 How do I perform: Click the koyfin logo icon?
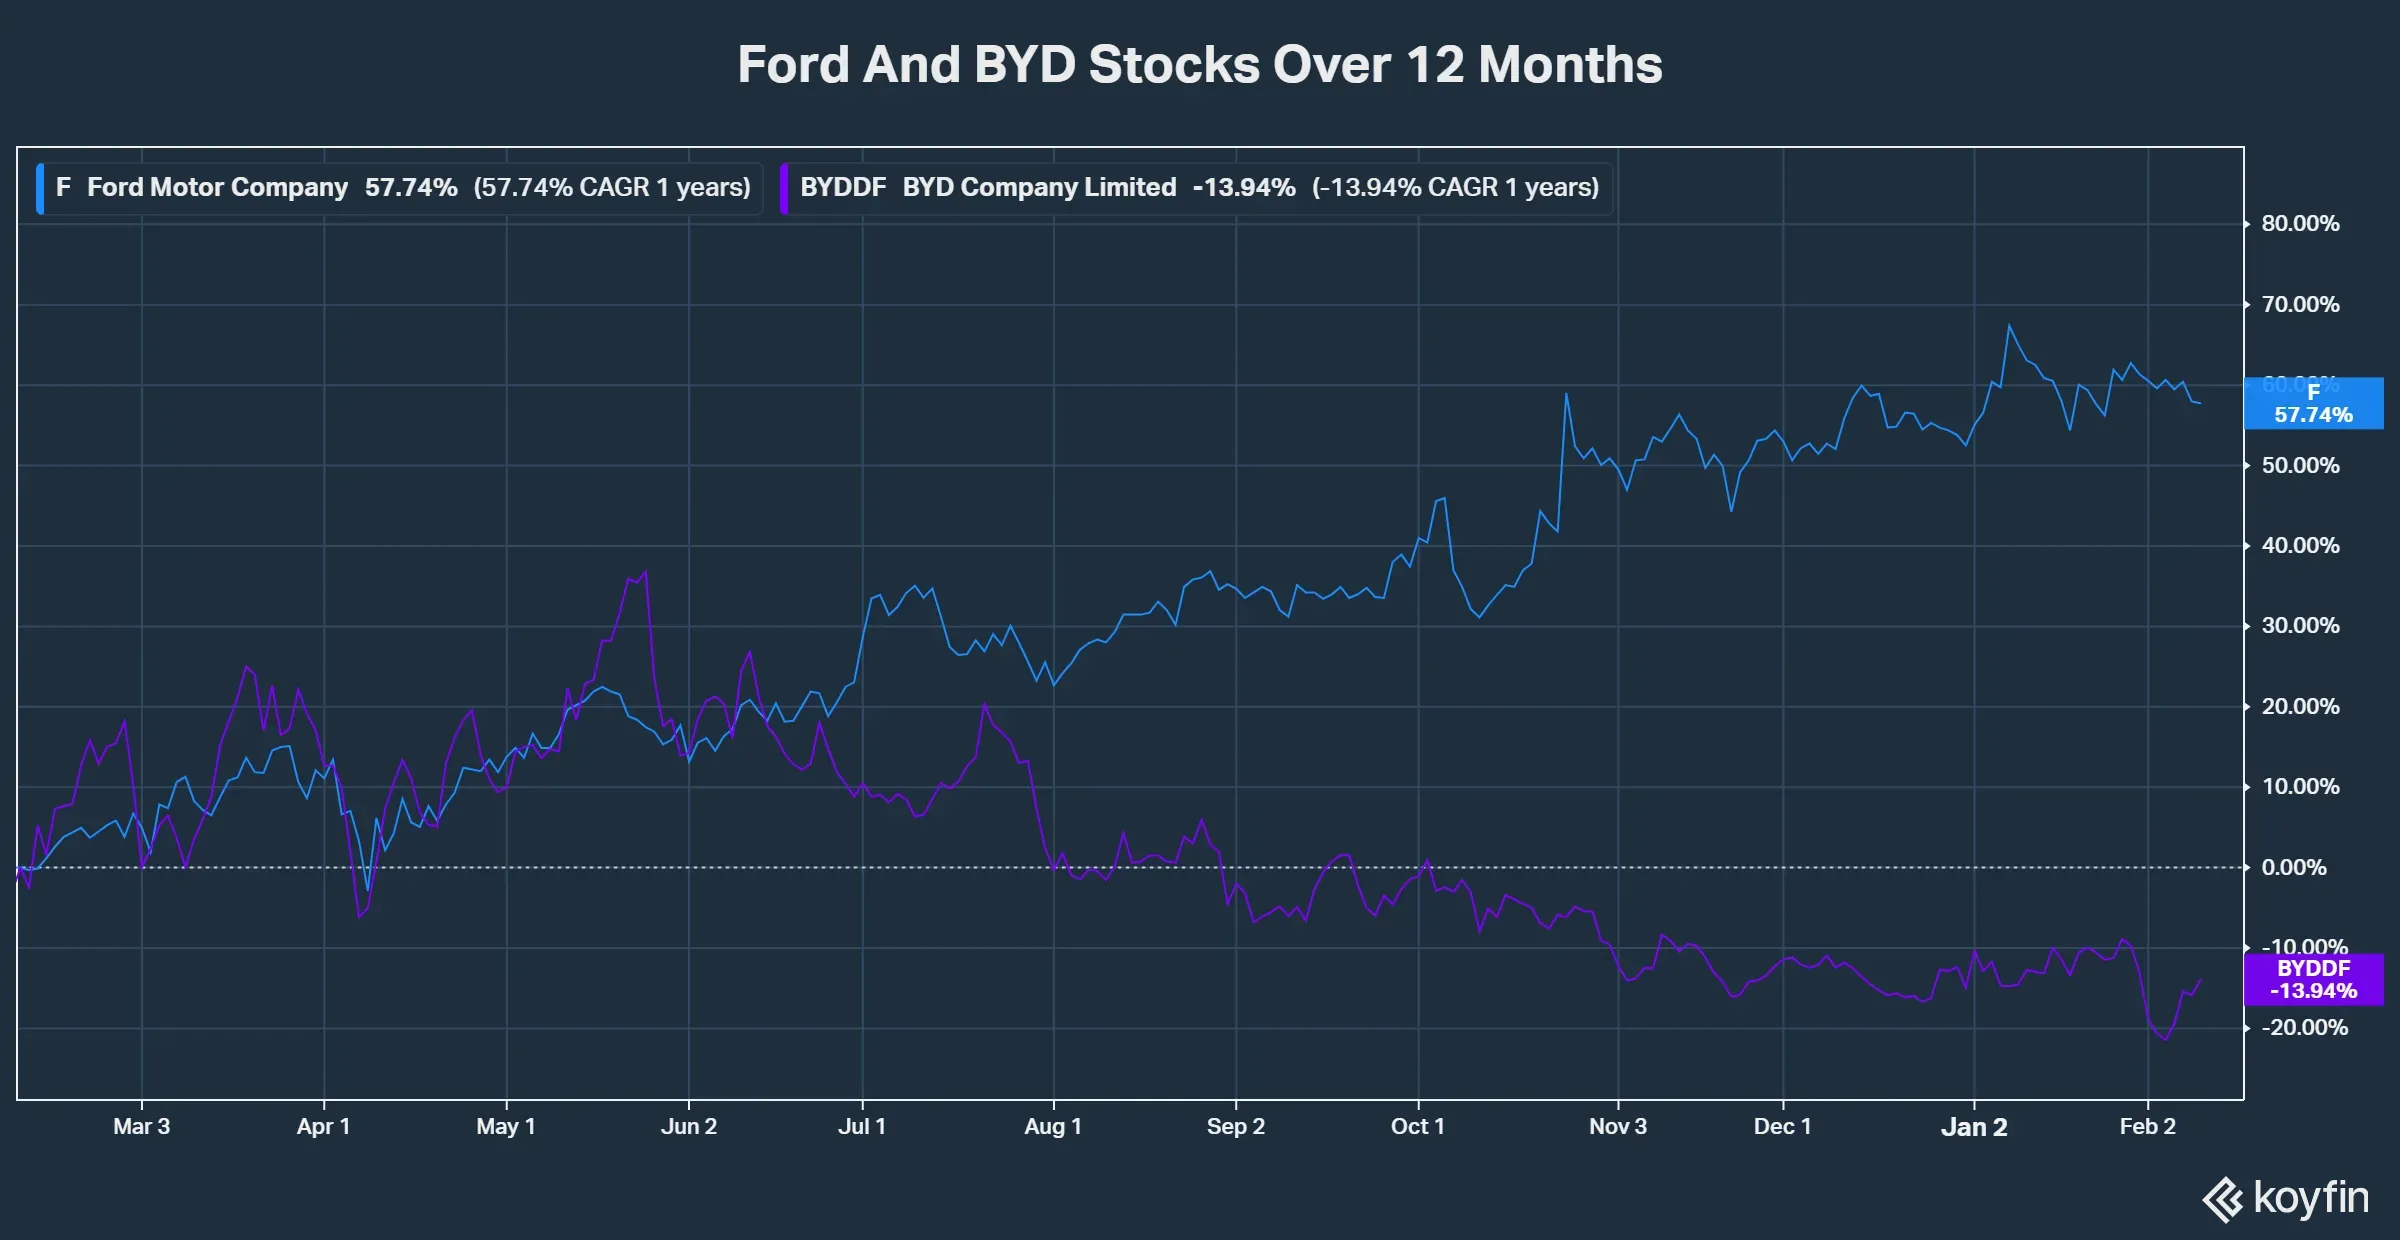2223,1199
